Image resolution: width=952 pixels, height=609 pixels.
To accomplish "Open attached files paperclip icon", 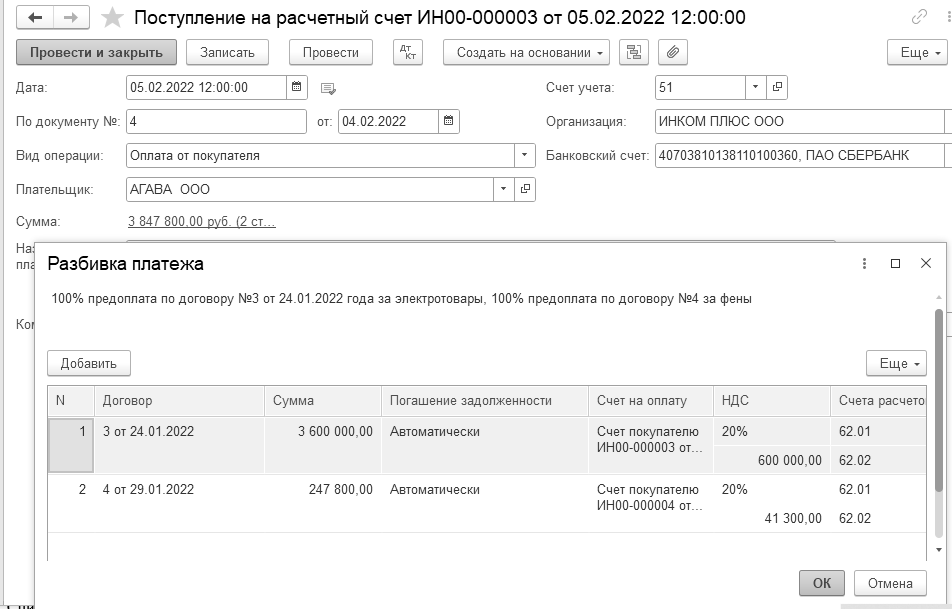I will 673,52.
